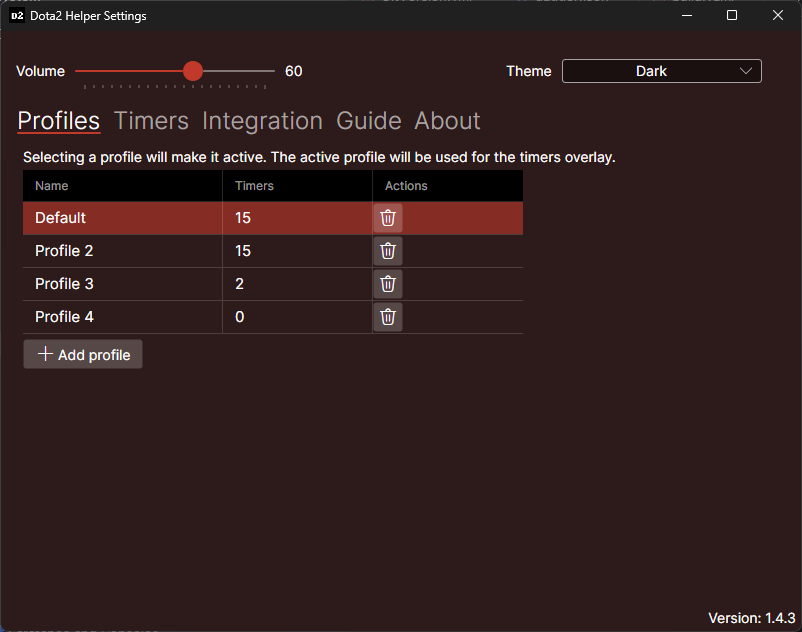
Task: Click the chevron on the theme selector
Action: click(x=745, y=71)
